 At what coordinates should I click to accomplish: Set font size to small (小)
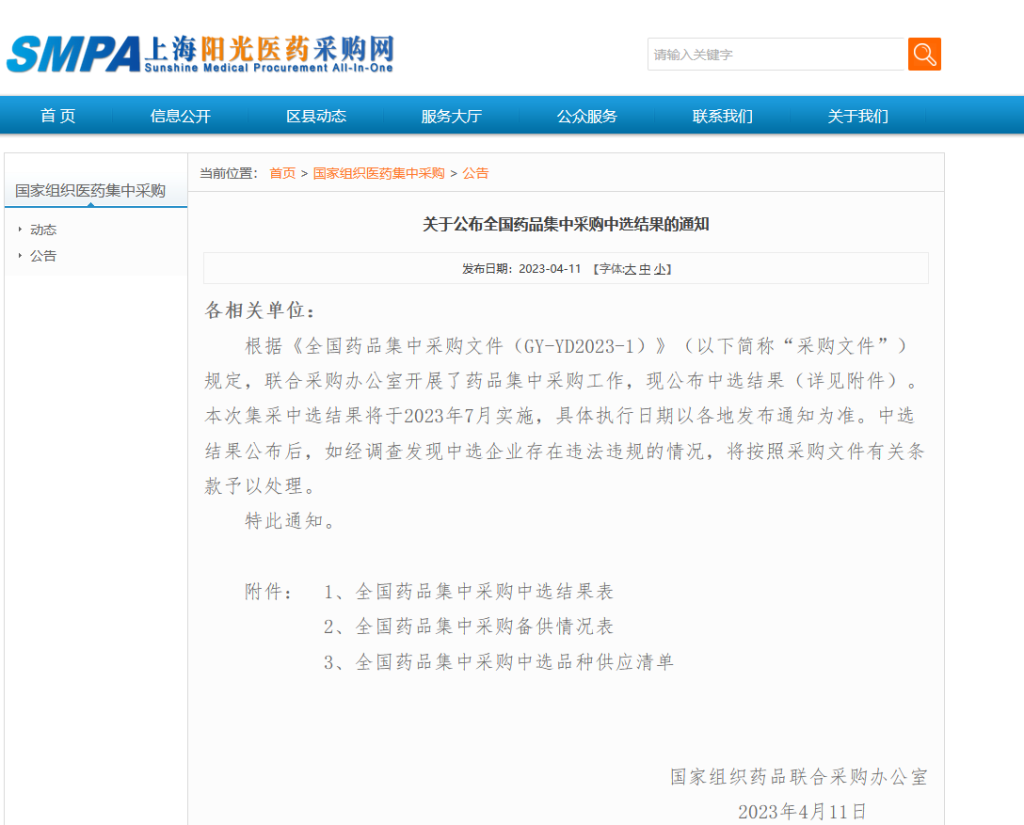(660, 269)
